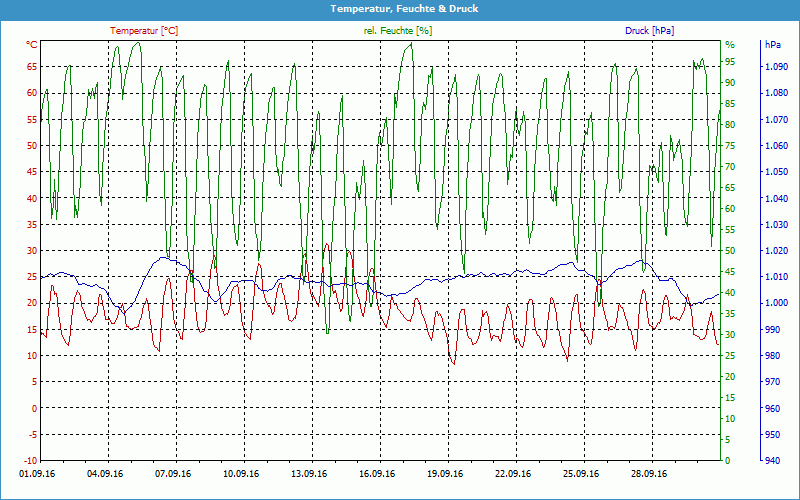
Task: Click the date label "19.09.16"
Action: pyautogui.click(x=445, y=474)
